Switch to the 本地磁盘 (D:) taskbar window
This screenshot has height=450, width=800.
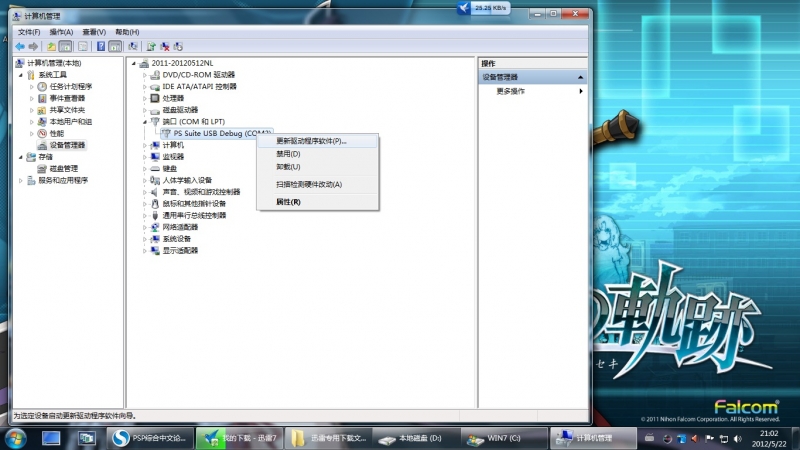coord(416,438)
